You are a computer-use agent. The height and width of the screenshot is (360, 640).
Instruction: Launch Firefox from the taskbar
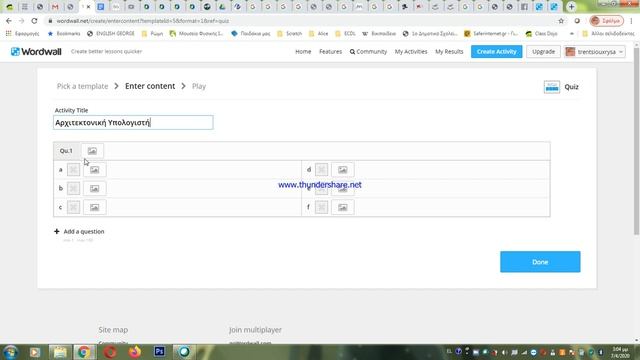134,352
